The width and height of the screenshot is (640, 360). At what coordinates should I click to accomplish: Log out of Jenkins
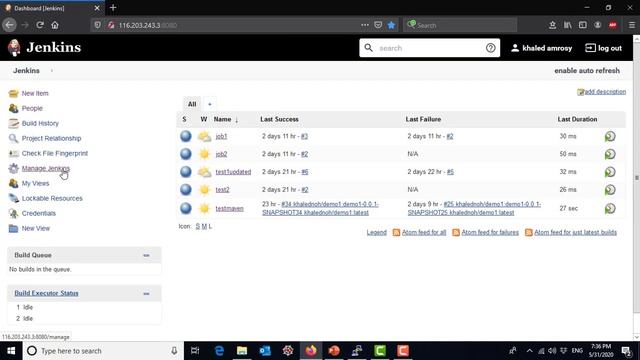pos(603,48)
